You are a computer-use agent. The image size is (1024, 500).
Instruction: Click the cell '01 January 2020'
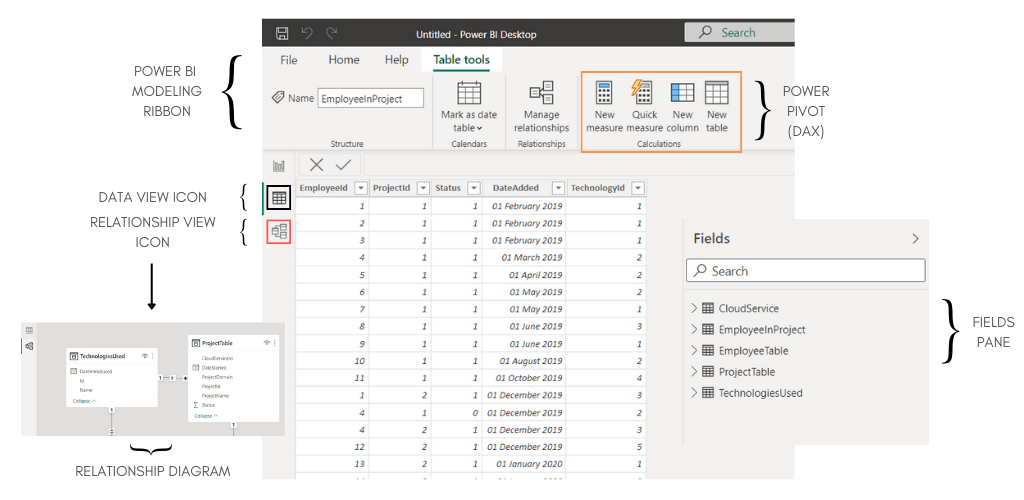[x=524, y=464]
